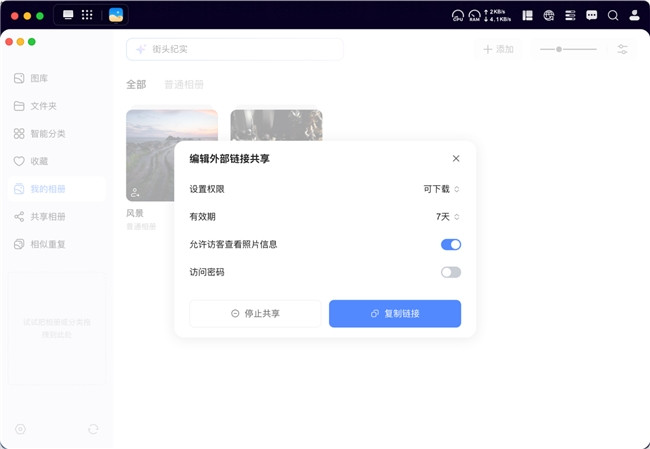Viewport: 650px width, 449px height.
Task: Click the 复制链接 button
Action: pos(395,313)
